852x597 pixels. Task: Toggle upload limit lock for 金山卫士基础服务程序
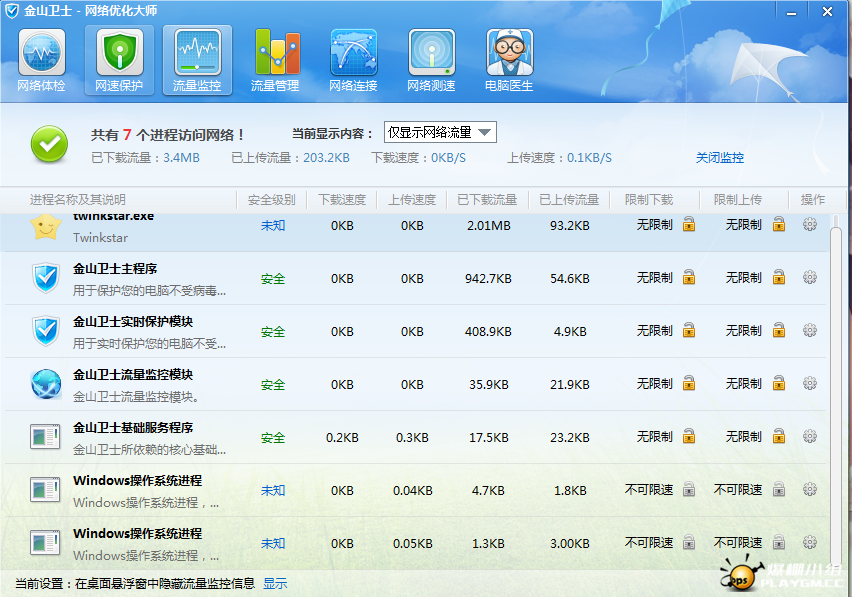pos(778,437)
